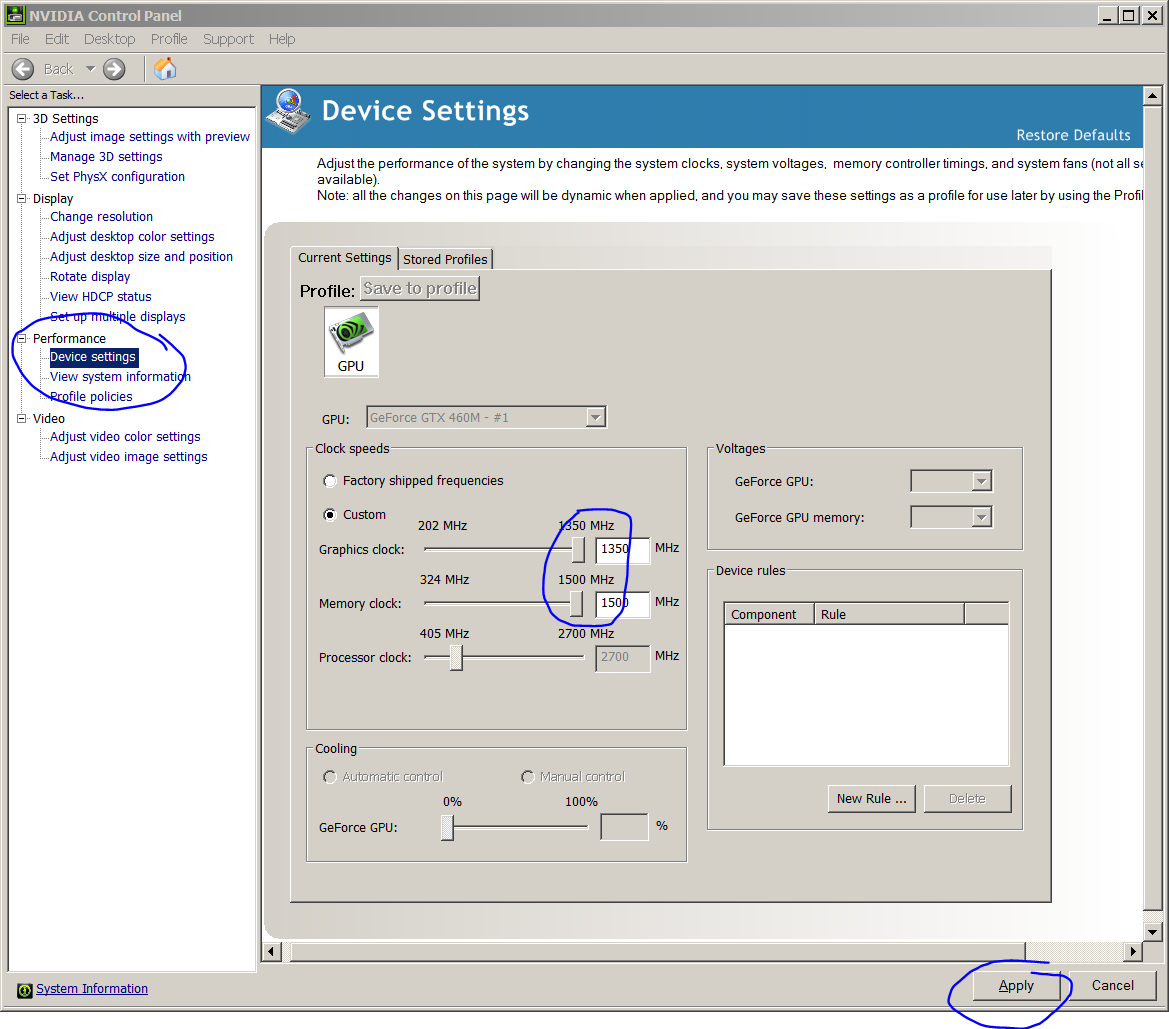1169x1029 pixels.
Task: Select Factory shipped frequencies option
Action: (x=330, y=481)
